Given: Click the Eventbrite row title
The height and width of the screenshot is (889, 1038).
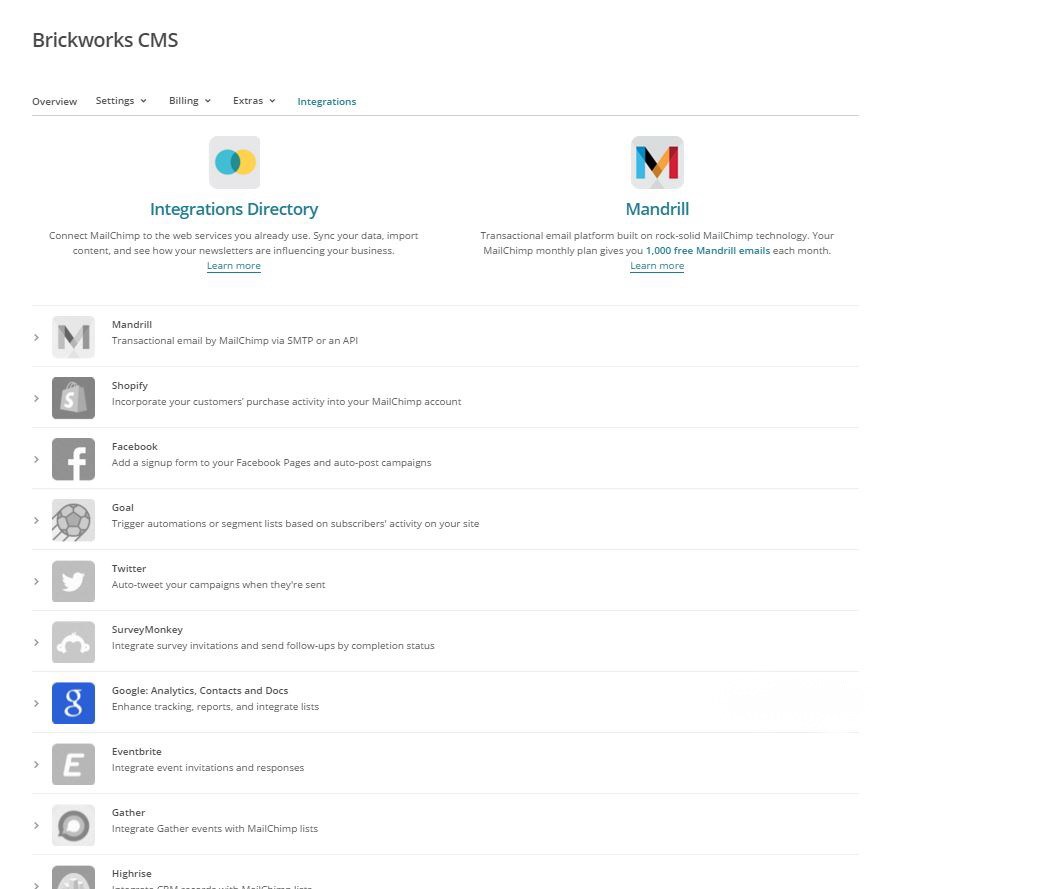Looking at the screenshot, I should click(x=136, y=751).
